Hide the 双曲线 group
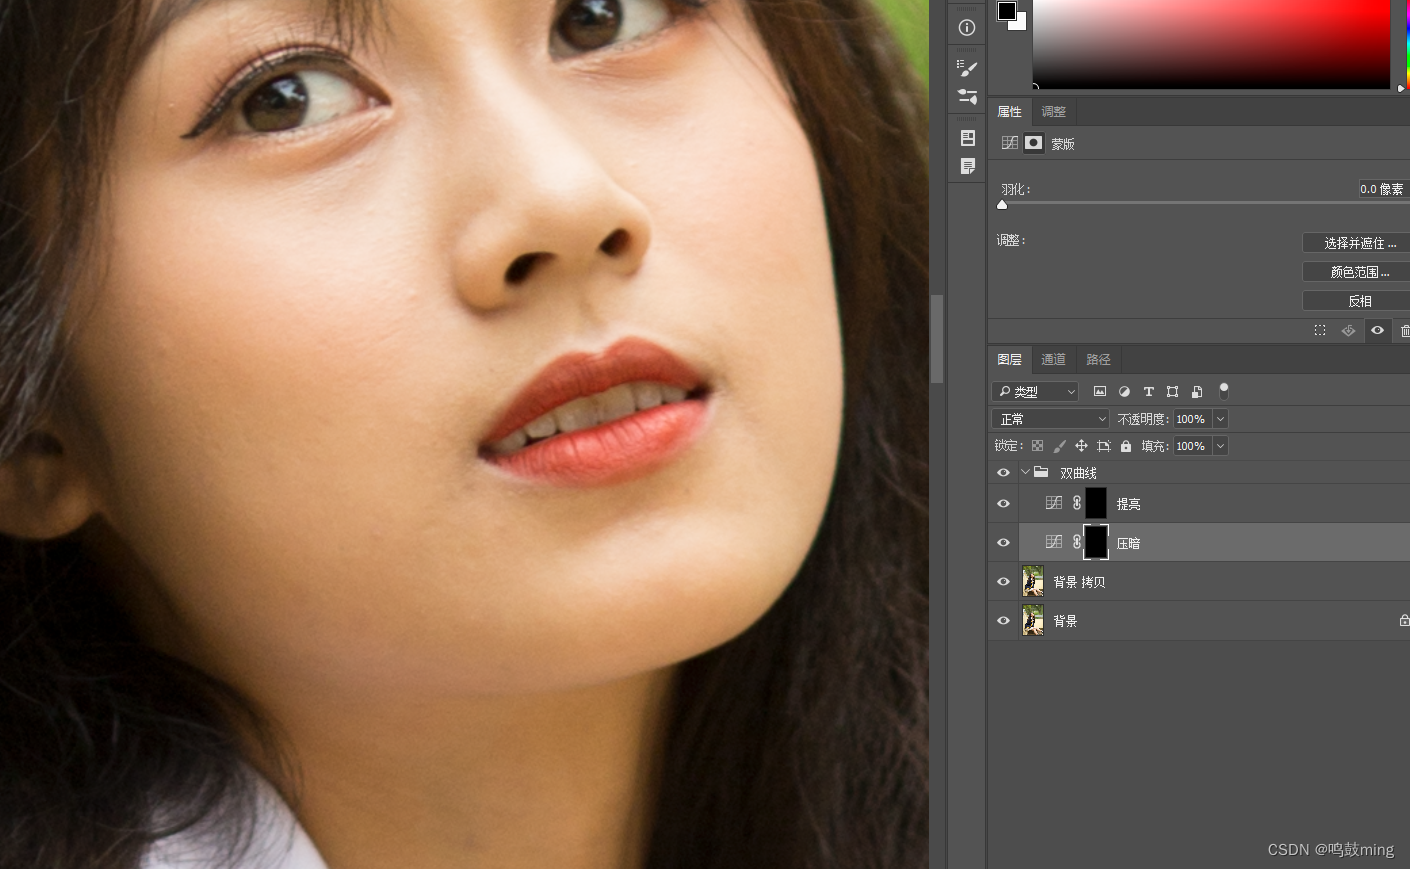Image resolution: width=1410 pixels, height=869 pixels. point(1003,472)
